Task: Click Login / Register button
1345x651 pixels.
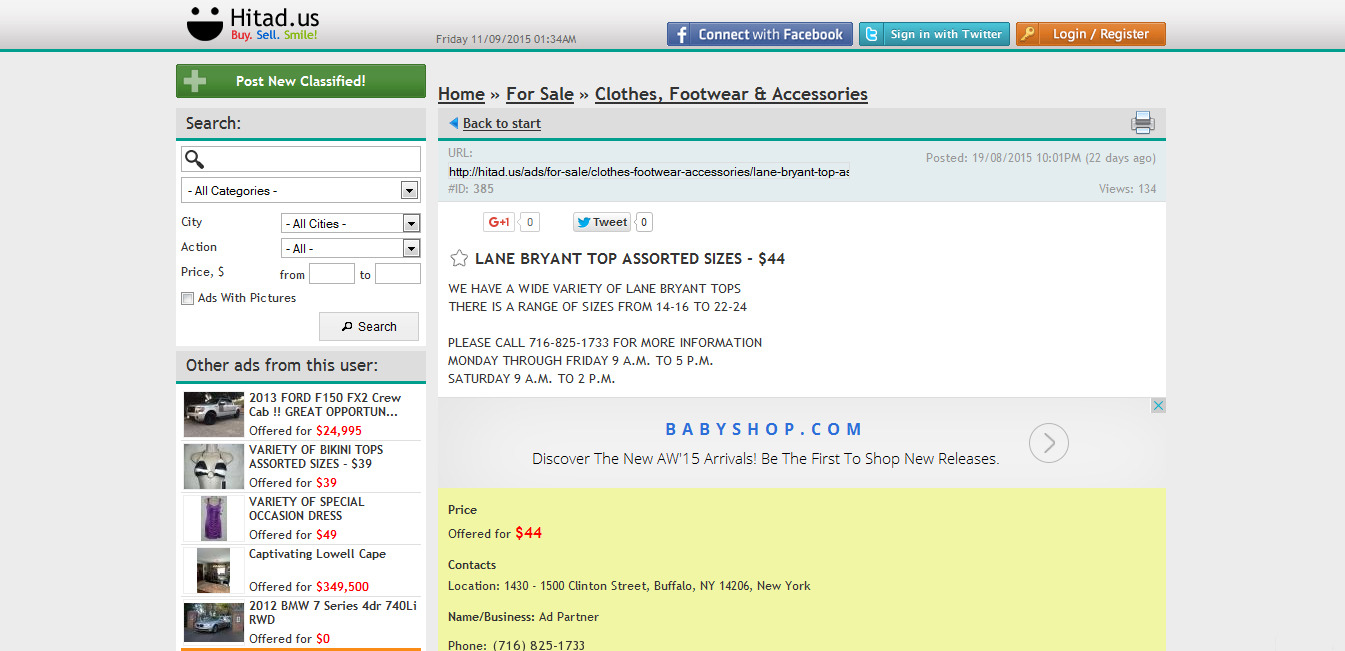Action: pos(1091,34)
